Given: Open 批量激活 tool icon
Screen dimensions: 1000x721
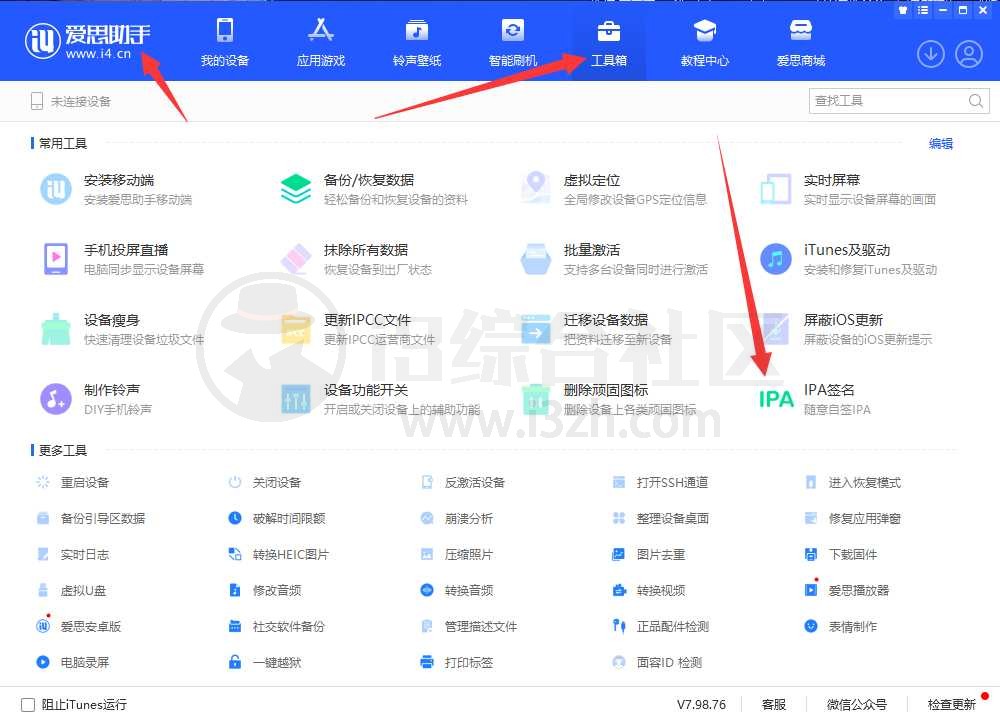Looking at the screenshot, I should click(x=536, y=259).
